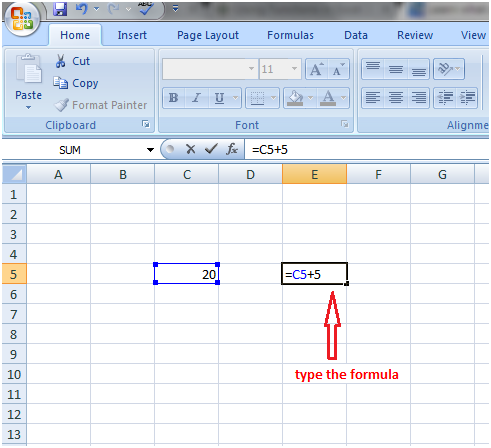Apply the Fill Color bucket
Image resolution: width=491 pixels, height=448 pixels.
point(295,98)
